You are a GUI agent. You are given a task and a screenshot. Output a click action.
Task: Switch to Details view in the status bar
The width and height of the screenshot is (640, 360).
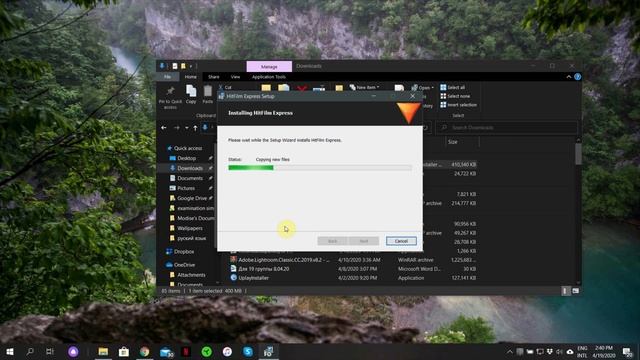tap(565, 291)
